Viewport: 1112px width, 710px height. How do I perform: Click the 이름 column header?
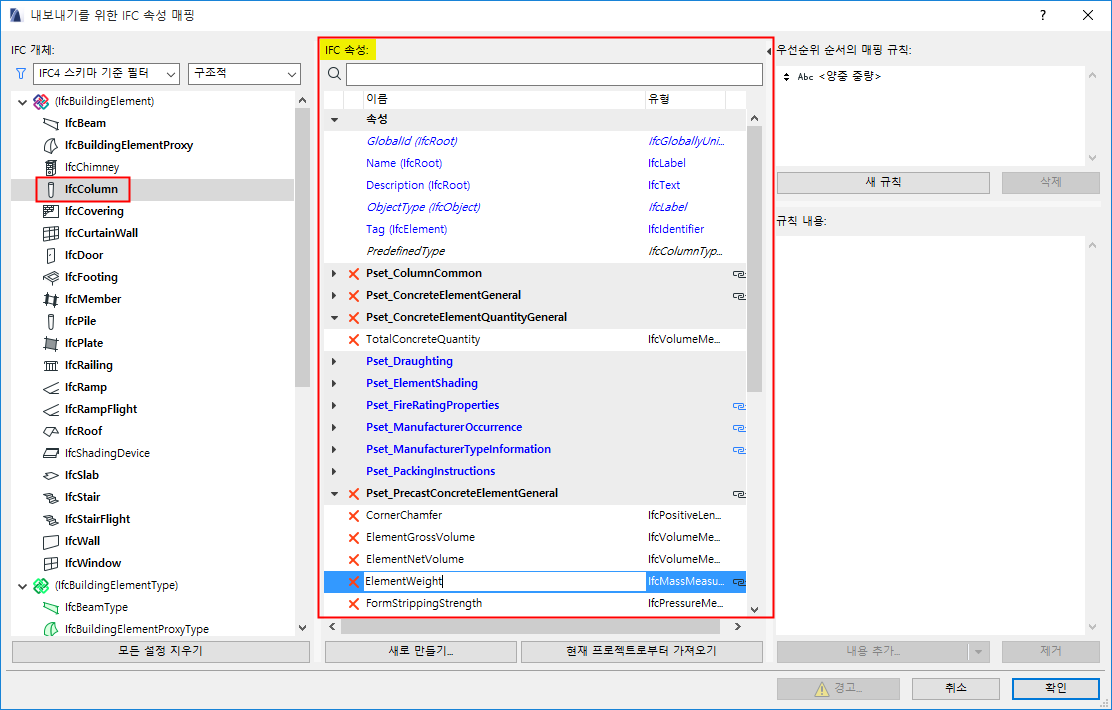click(504, 99)
